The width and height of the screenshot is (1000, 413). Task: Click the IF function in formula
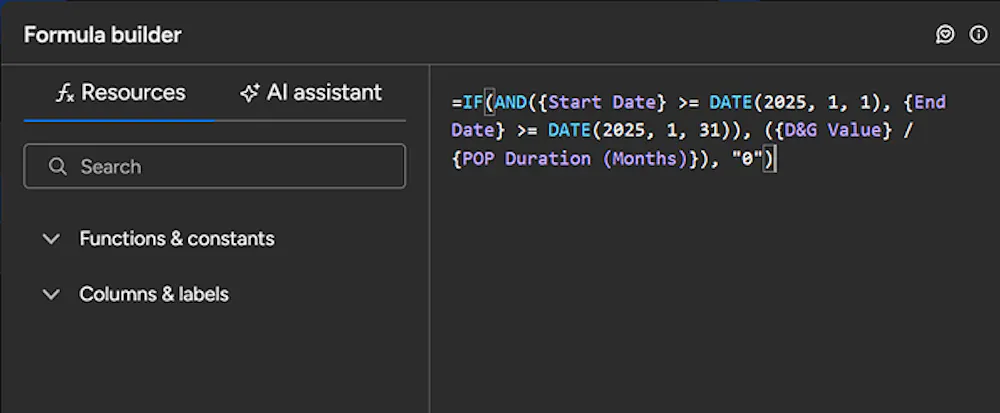coord(473,103)
